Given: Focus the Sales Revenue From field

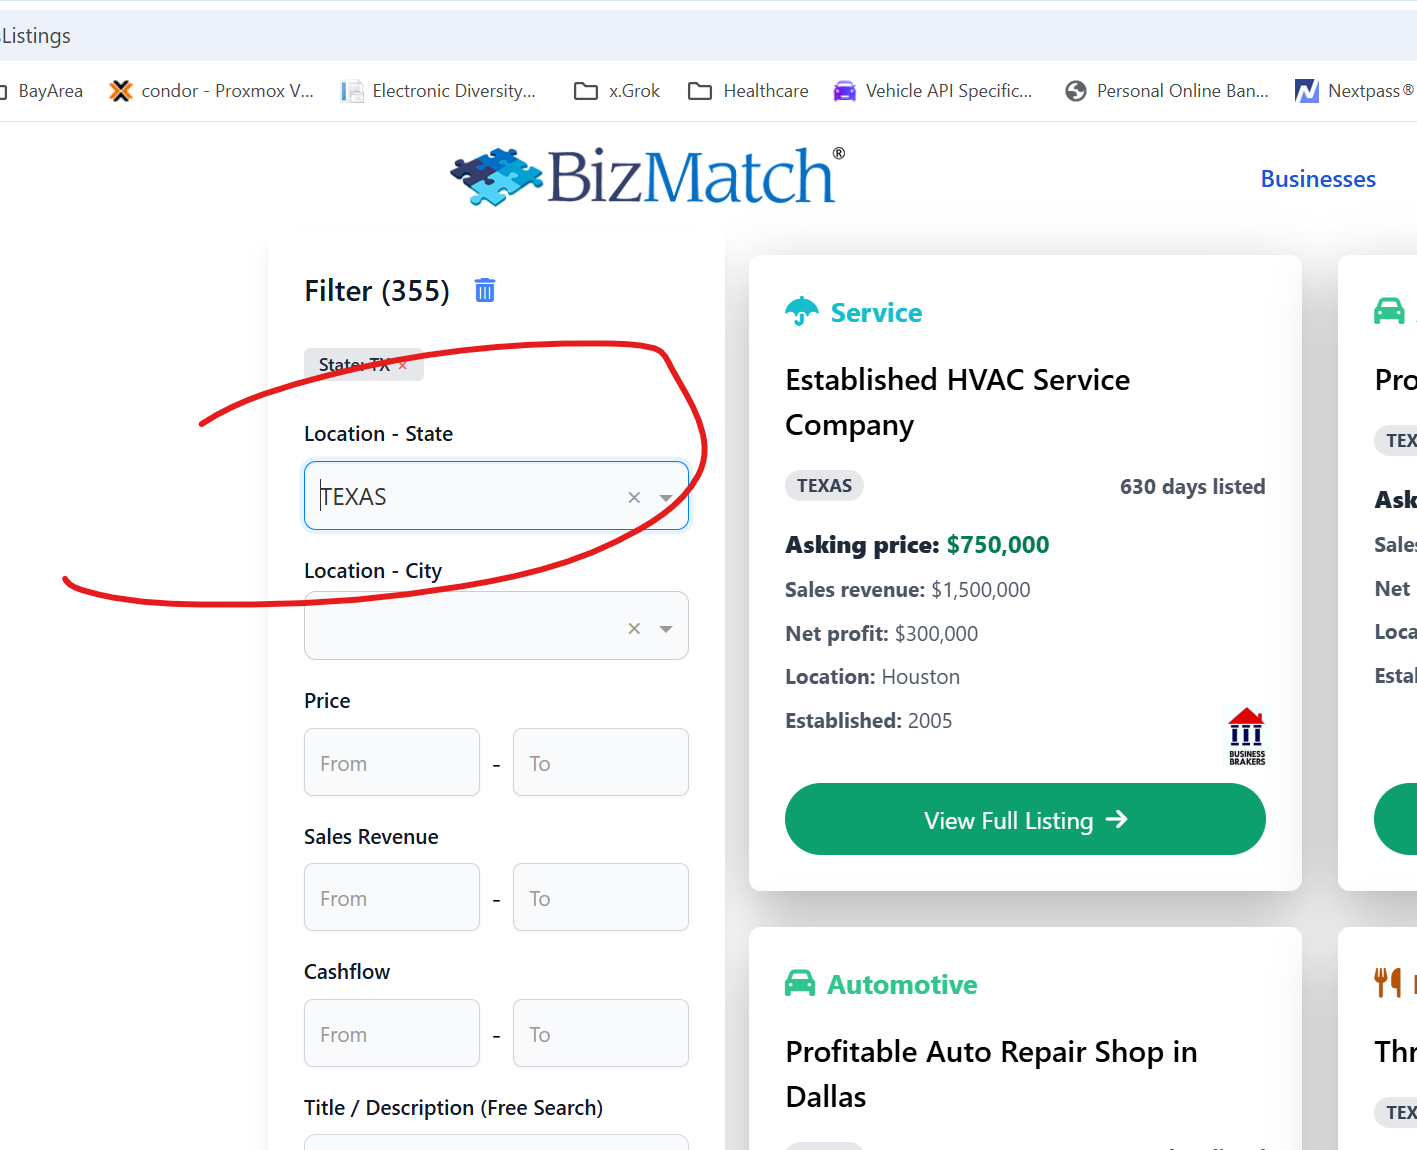Looking at the screenshot, I should pyautogui.click(x=392, y=897).
